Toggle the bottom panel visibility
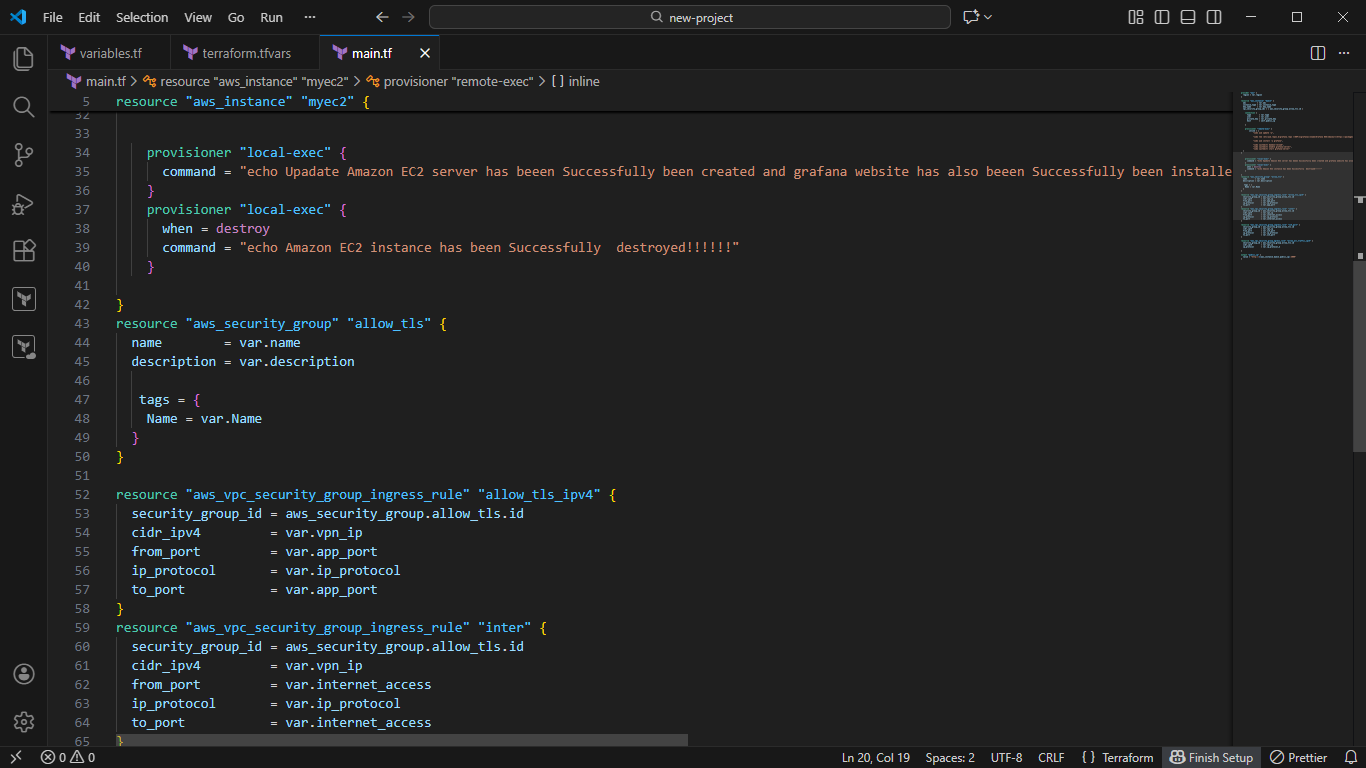 [1187, 17]
